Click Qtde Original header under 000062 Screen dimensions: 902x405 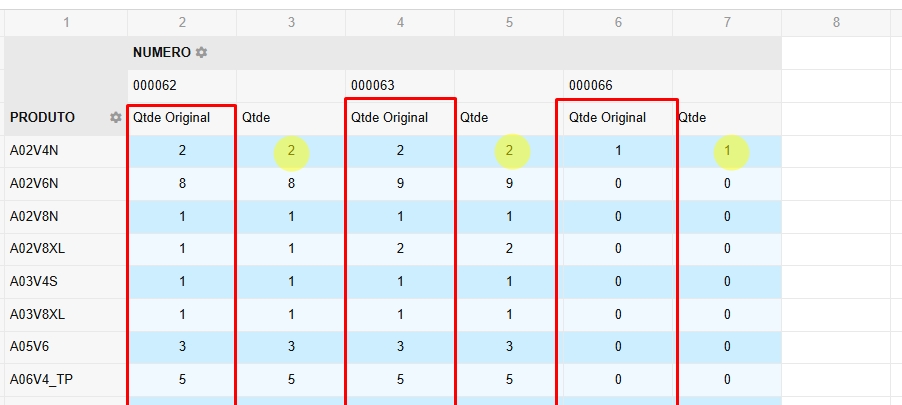[172, 118]
